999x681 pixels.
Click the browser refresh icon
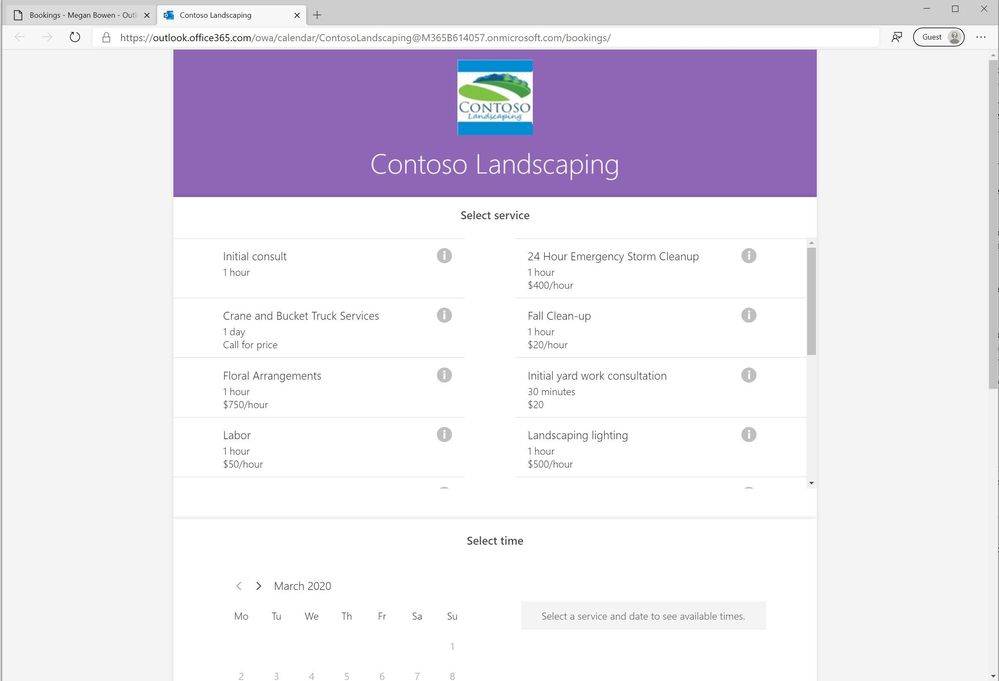(75, 37)
